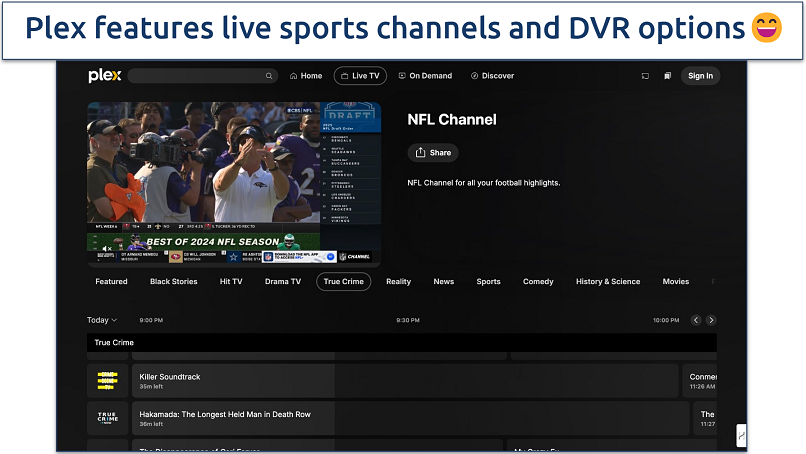
Task: Click the search magnifier icon
Action: [x=269, y=76]
